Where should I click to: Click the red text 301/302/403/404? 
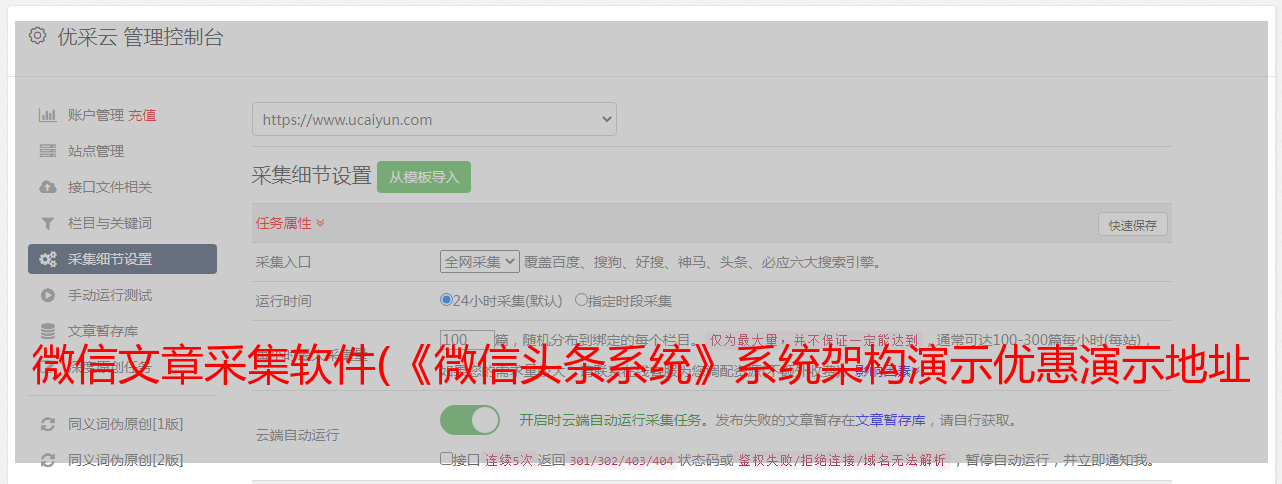click(x=621, y=461)
